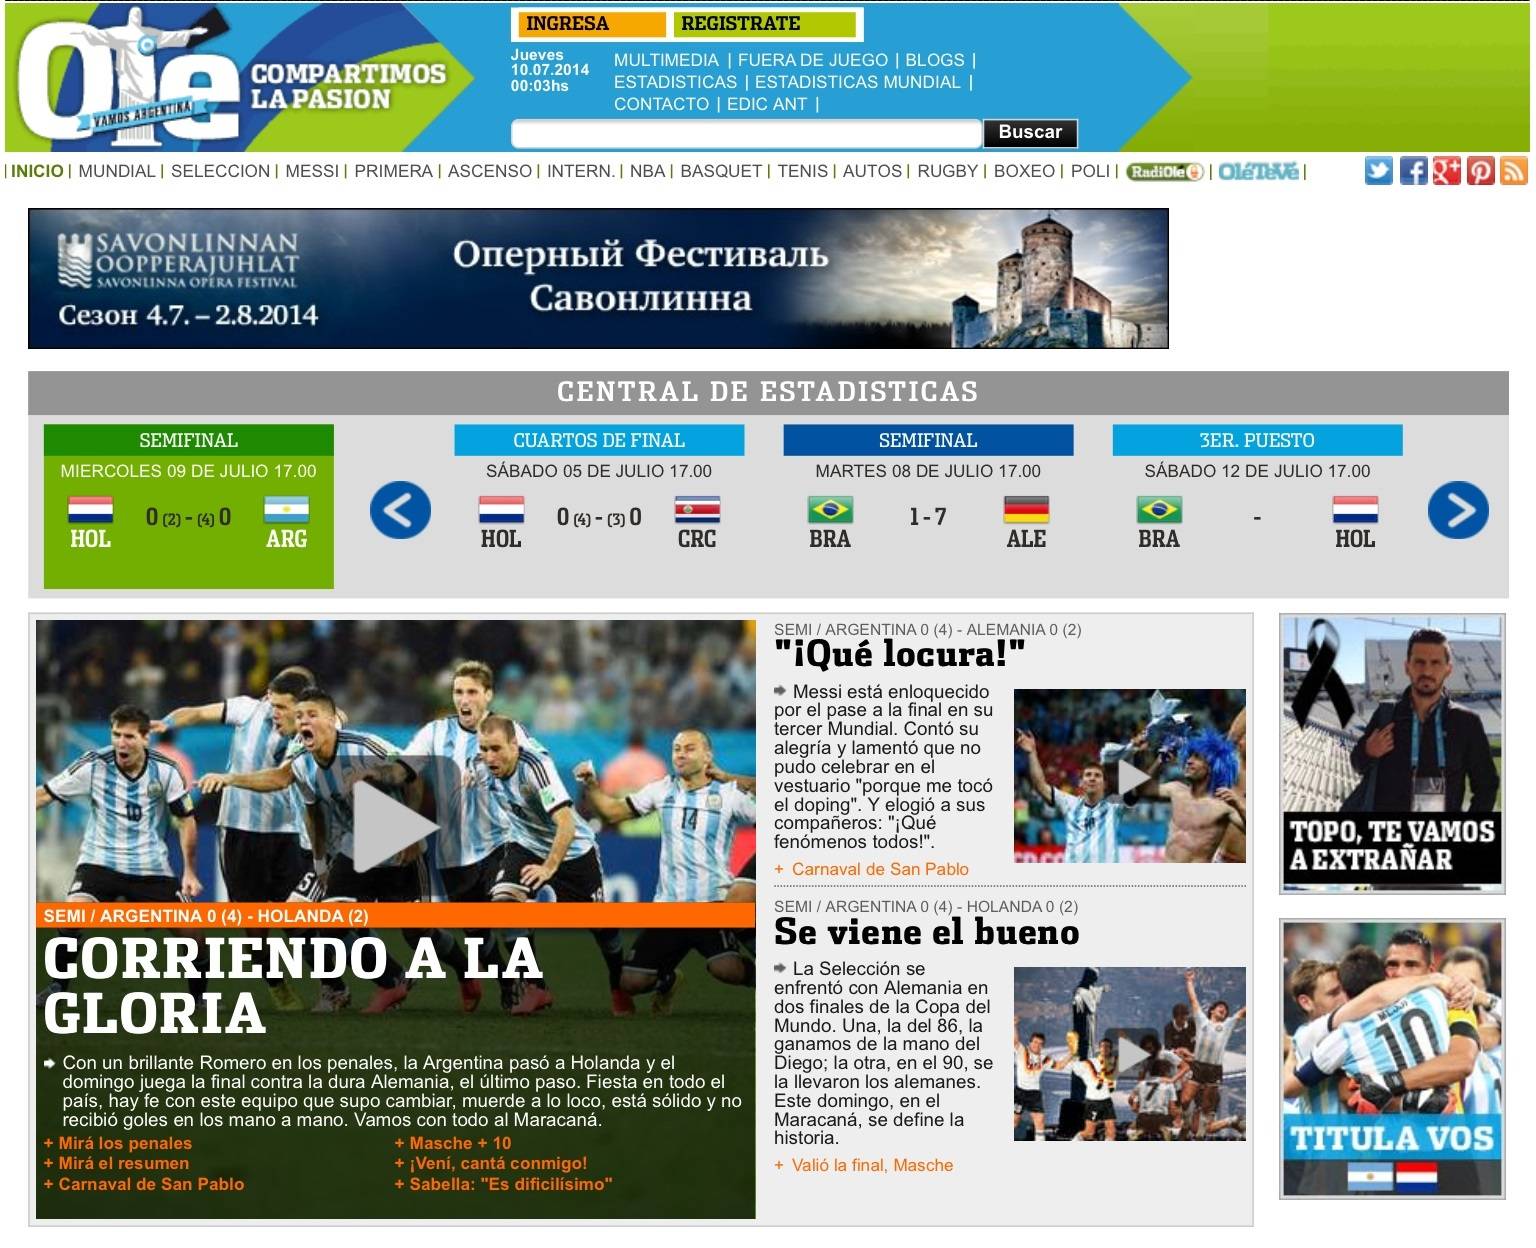Play the Corriendo a la Gloria video
The height and width of the screenshot is (1248, 1536).
click(x=395, y=825)
